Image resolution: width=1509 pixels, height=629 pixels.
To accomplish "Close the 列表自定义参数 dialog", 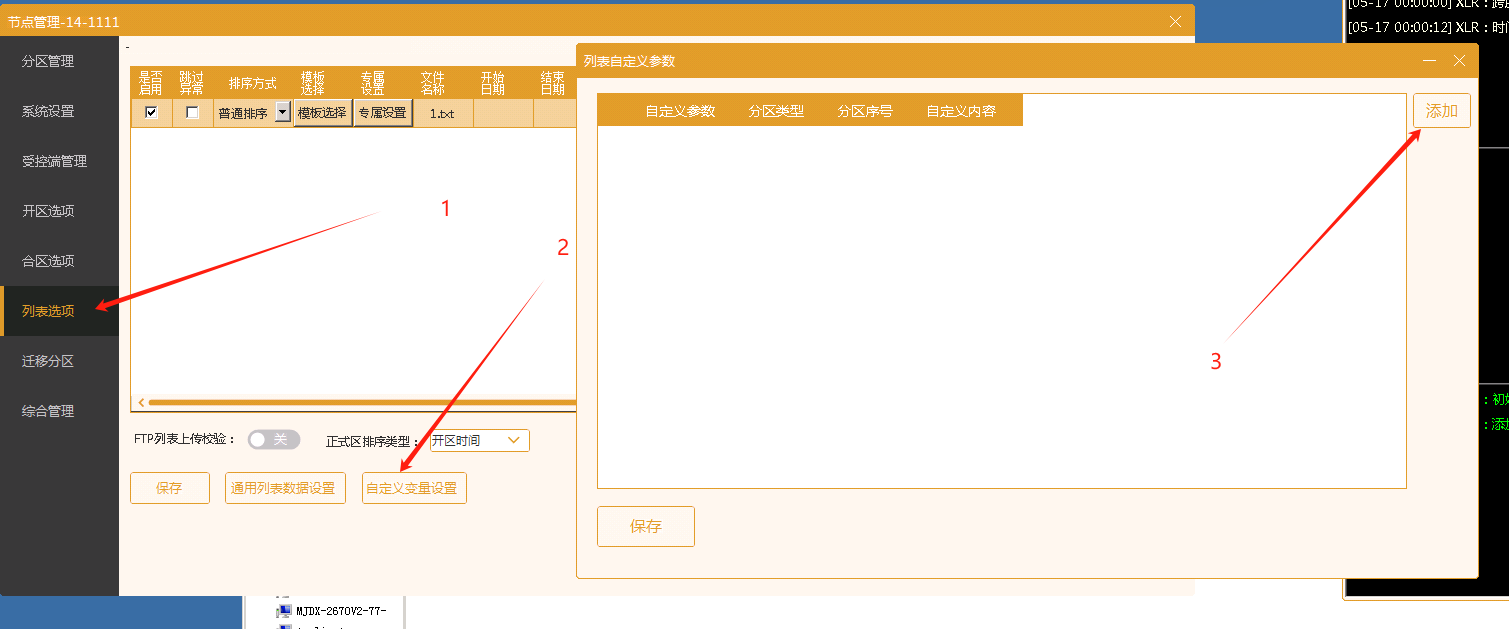I will coord(1459,61).
